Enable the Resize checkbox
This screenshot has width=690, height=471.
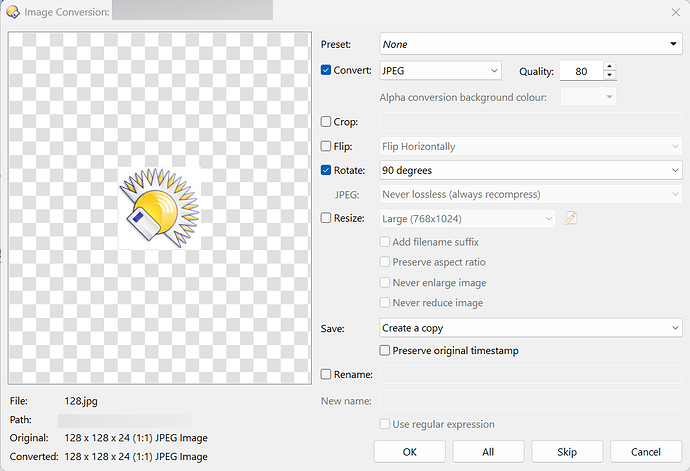coord(326,218)
